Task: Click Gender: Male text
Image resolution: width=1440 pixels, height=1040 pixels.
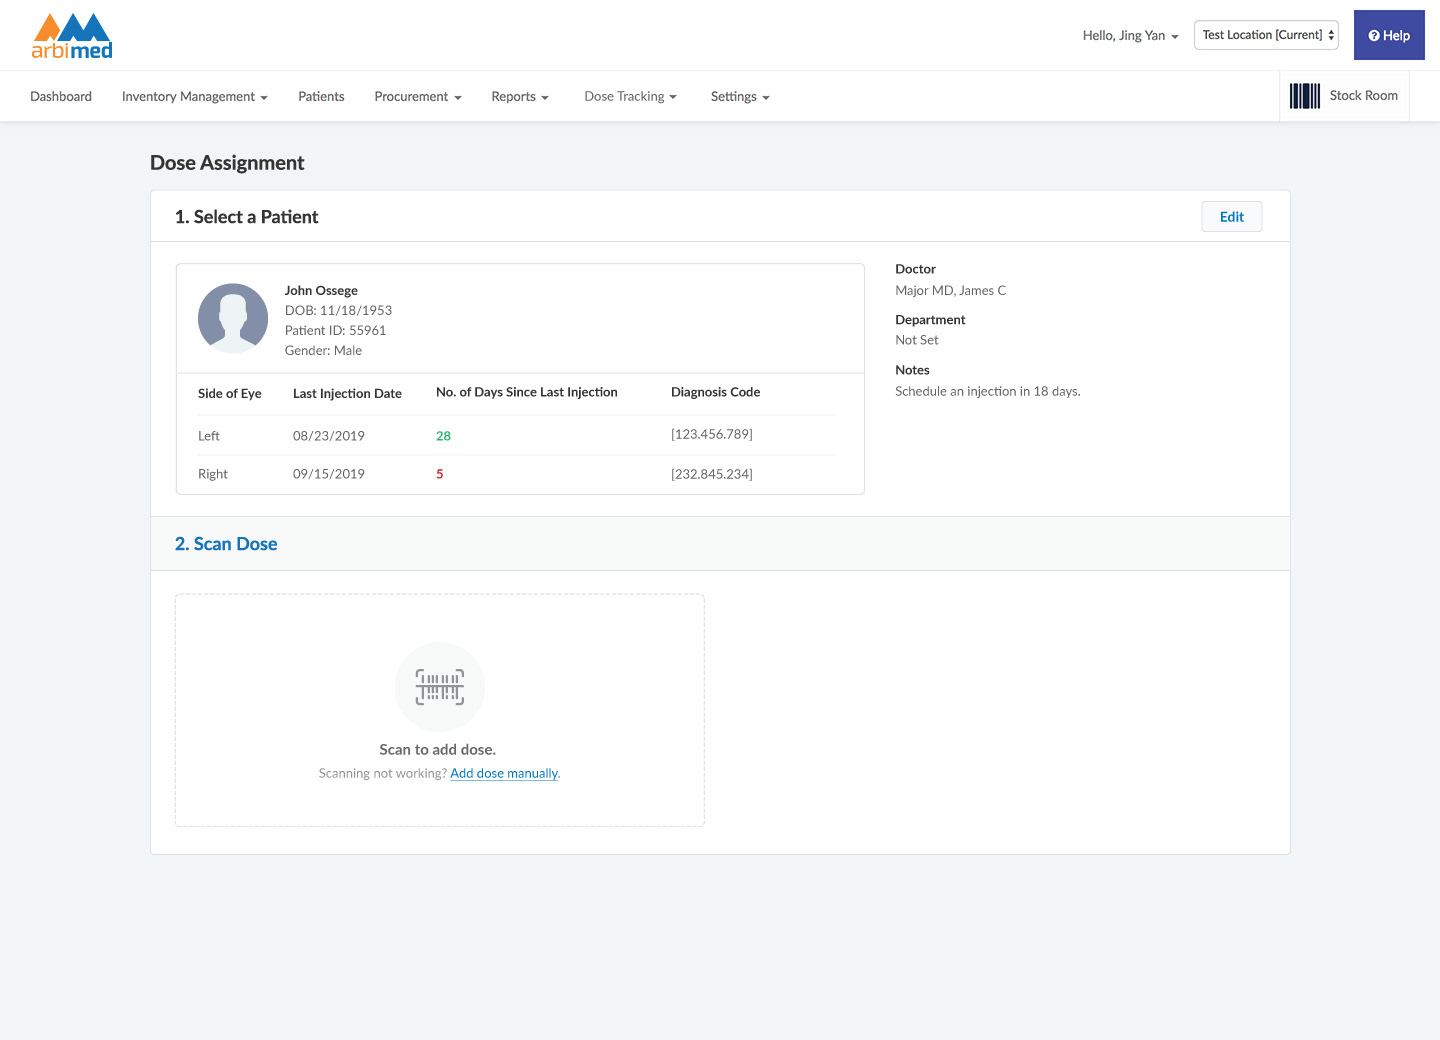Action: (323, 350)
